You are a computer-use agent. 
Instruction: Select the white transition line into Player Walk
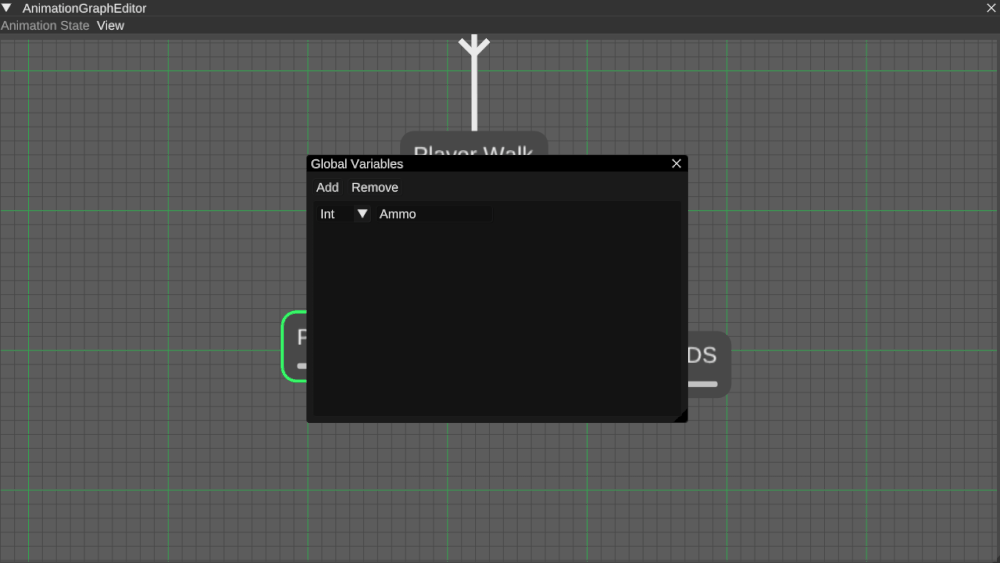[x=474, y=95]
